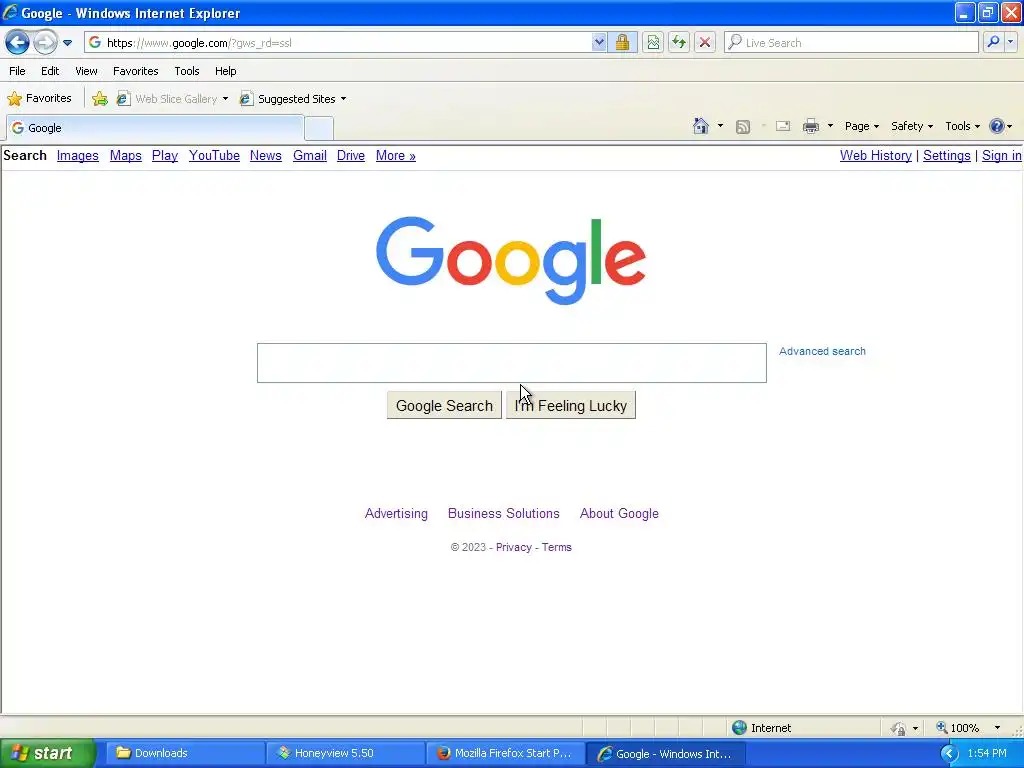This screenshot has width=1024, height=768.
Task: Open Suggested Sites dropdown
Action: [294, 99]
